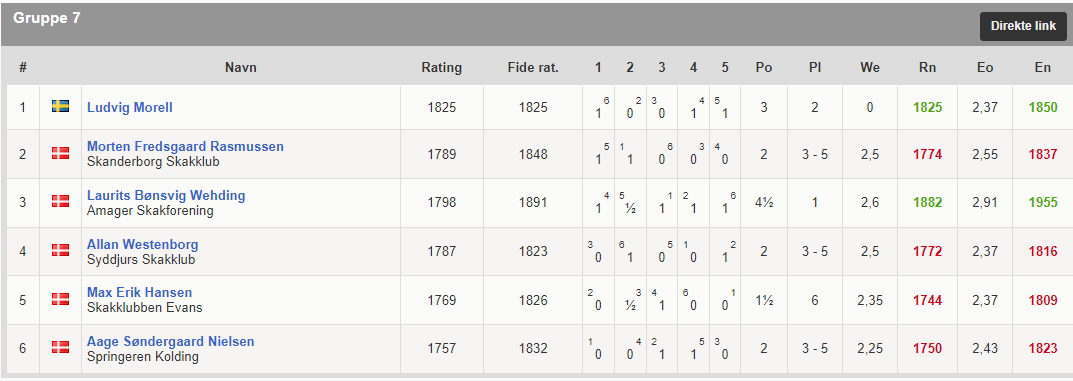
Task: Select the Laurits Bønsvig Wehding name link
Action: (x=166, y=196)
